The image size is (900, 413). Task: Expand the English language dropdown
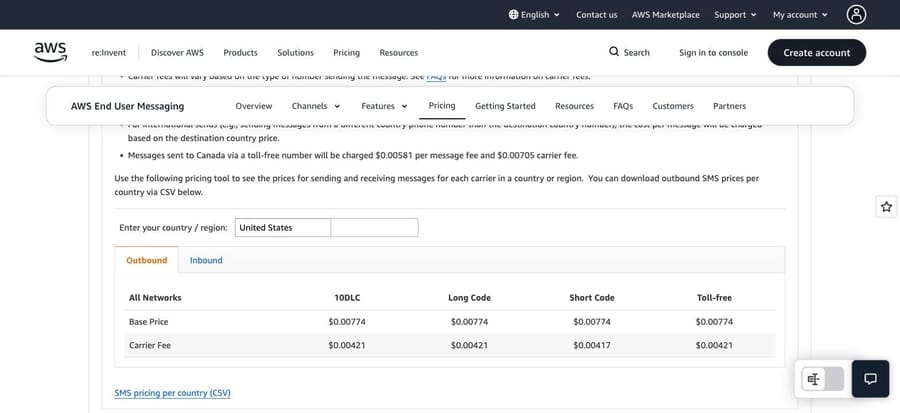(x=534, y=15)
